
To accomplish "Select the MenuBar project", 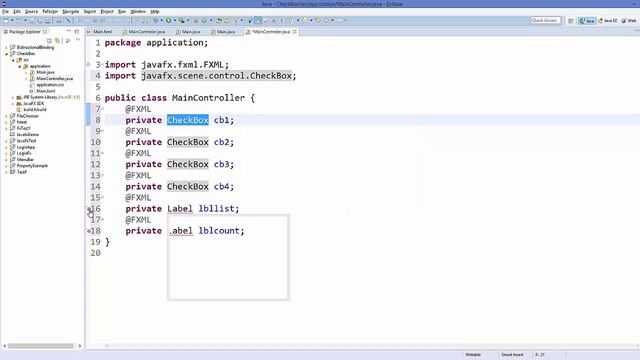I will 25,160.
